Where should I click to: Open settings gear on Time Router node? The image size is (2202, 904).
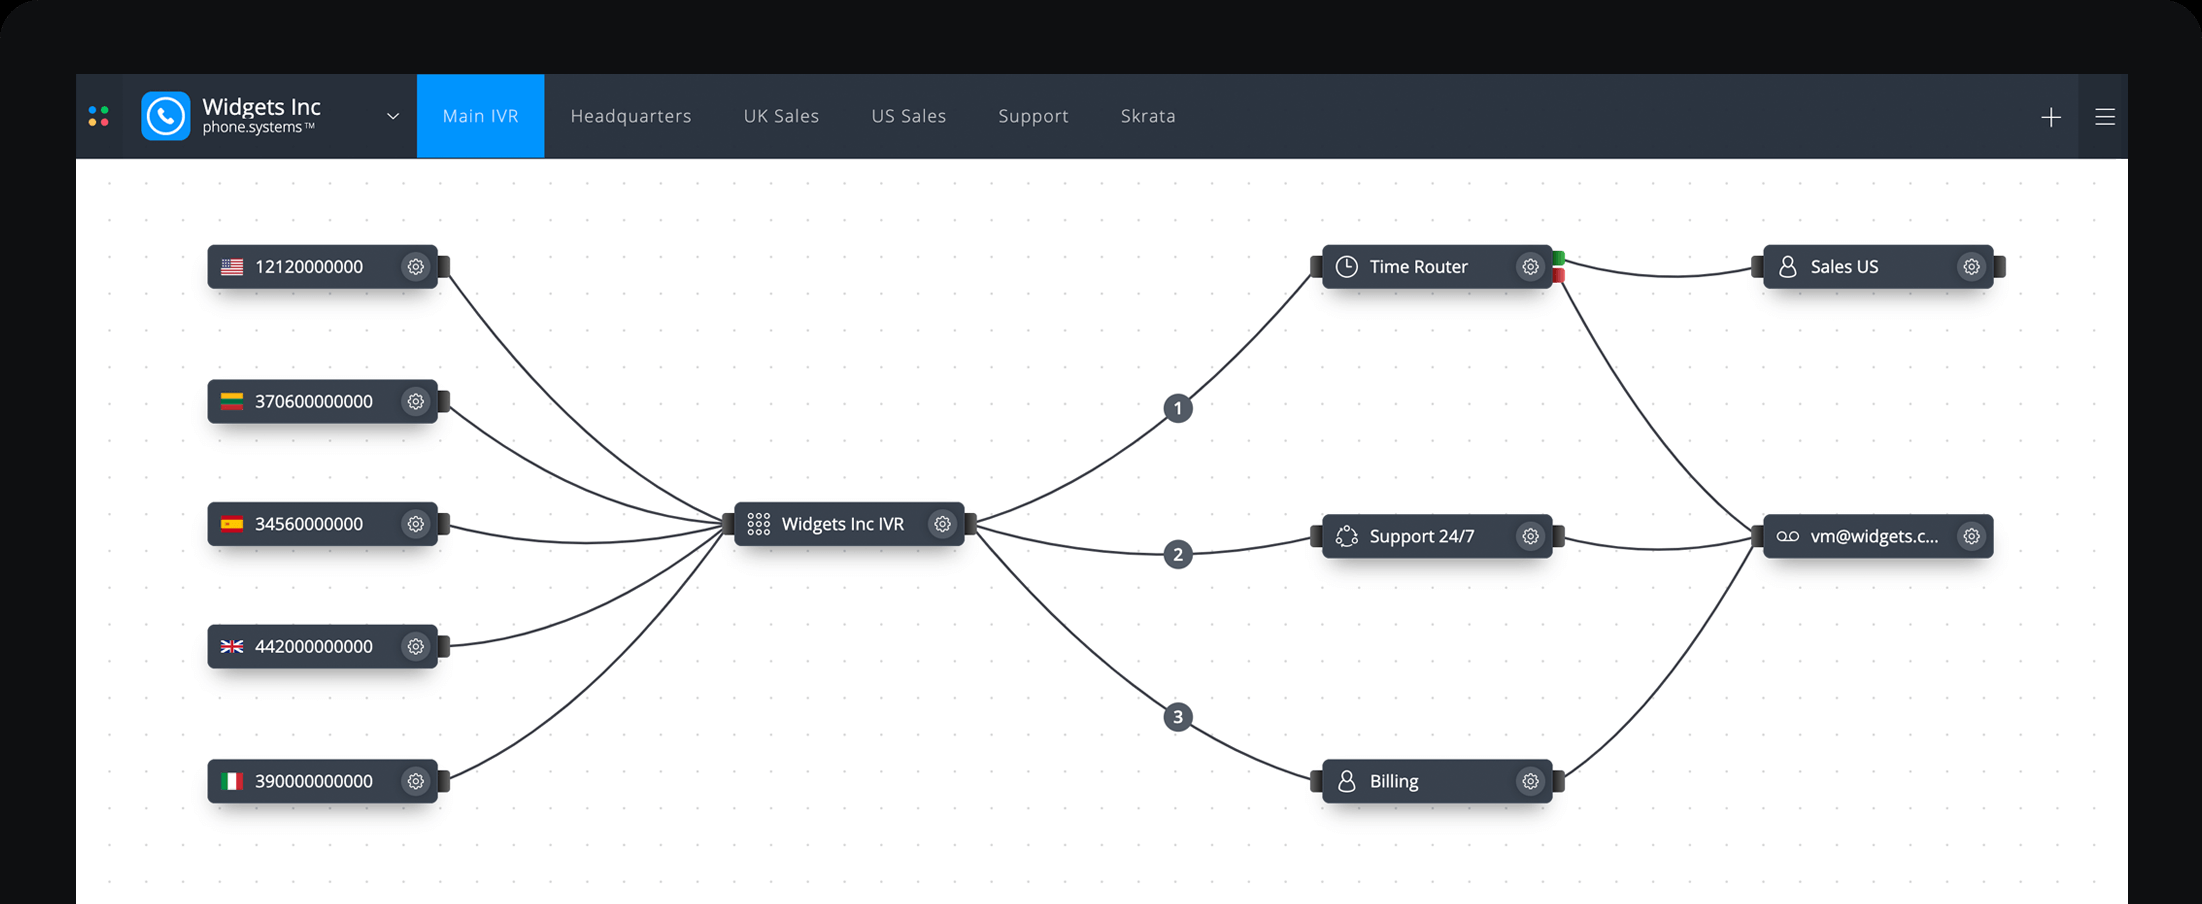[x=1530, y=267]
